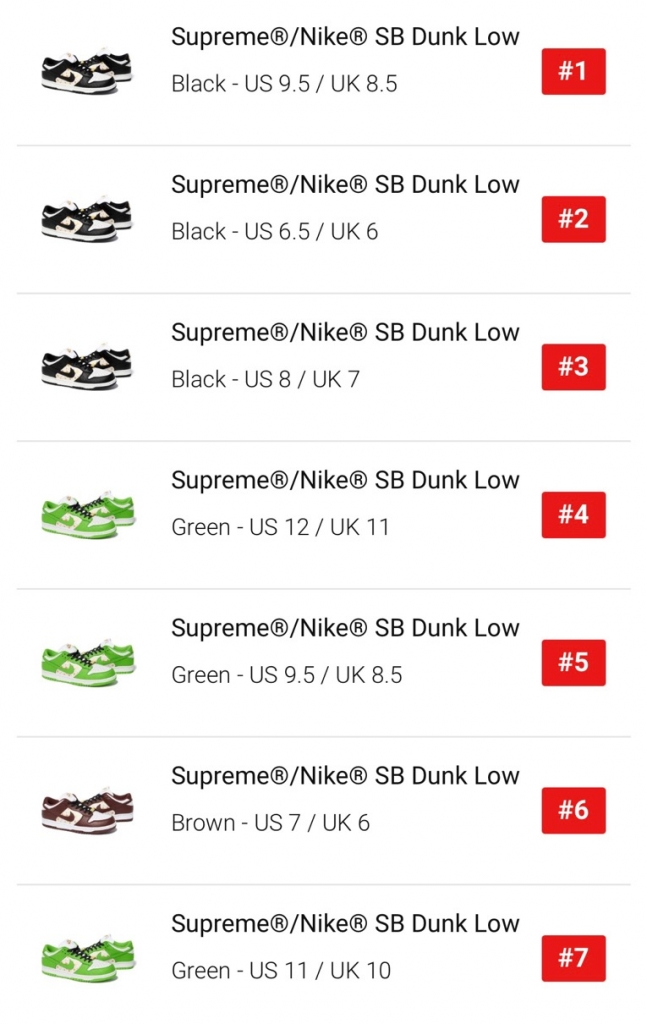Click the 'Black - US 6.5 / UK 6' text
The width and height of the screenshot is (647, 1024).
click(x=275, y=232)
